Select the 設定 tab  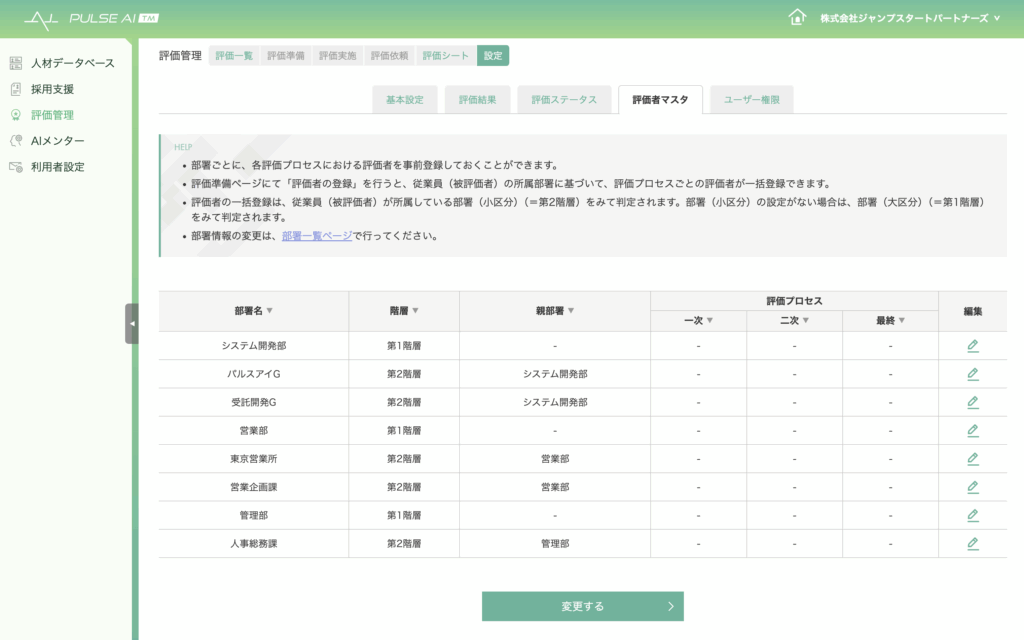point(493,56)
